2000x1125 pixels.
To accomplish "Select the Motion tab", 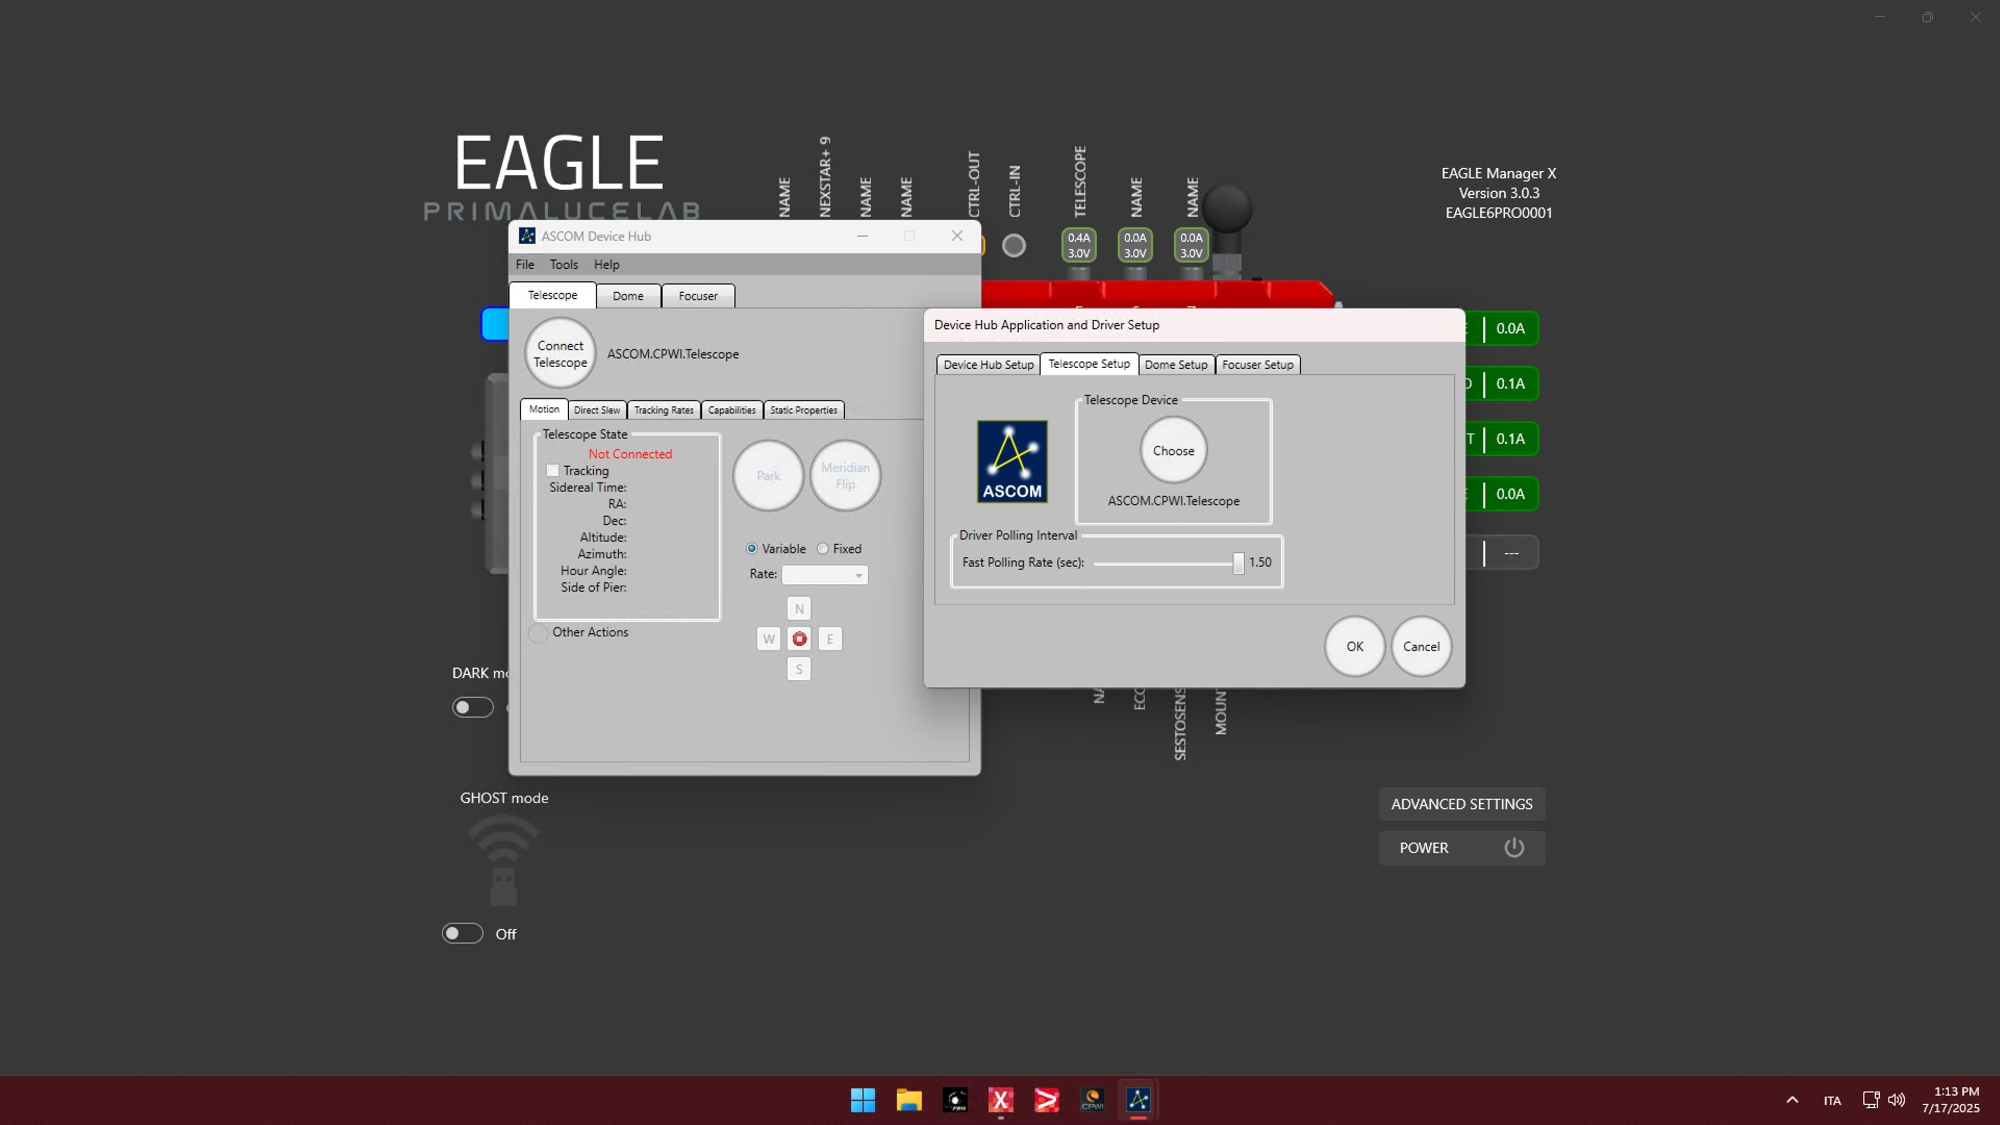I will [544, 409].
